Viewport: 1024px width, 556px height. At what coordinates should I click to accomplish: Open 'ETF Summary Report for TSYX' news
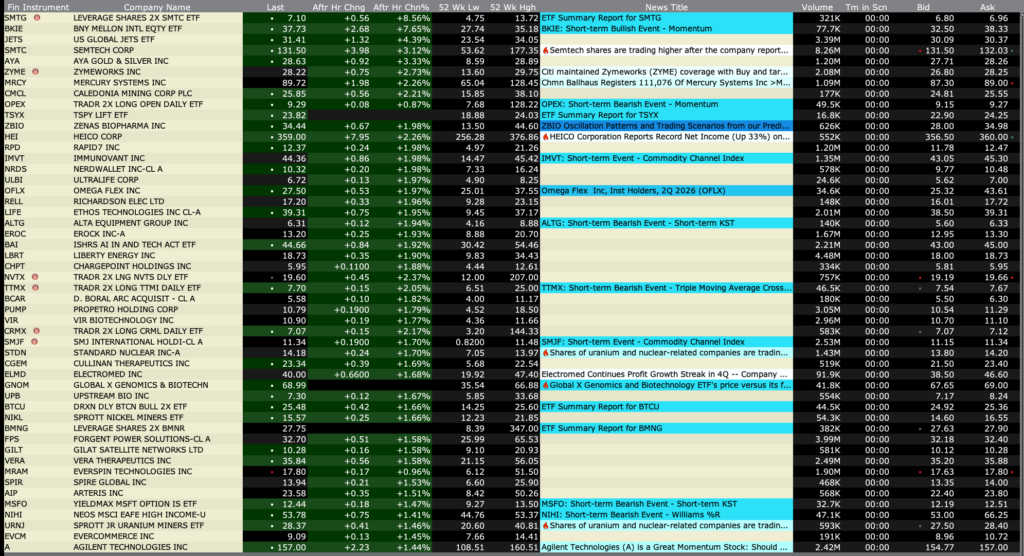(x=600, y=115)
